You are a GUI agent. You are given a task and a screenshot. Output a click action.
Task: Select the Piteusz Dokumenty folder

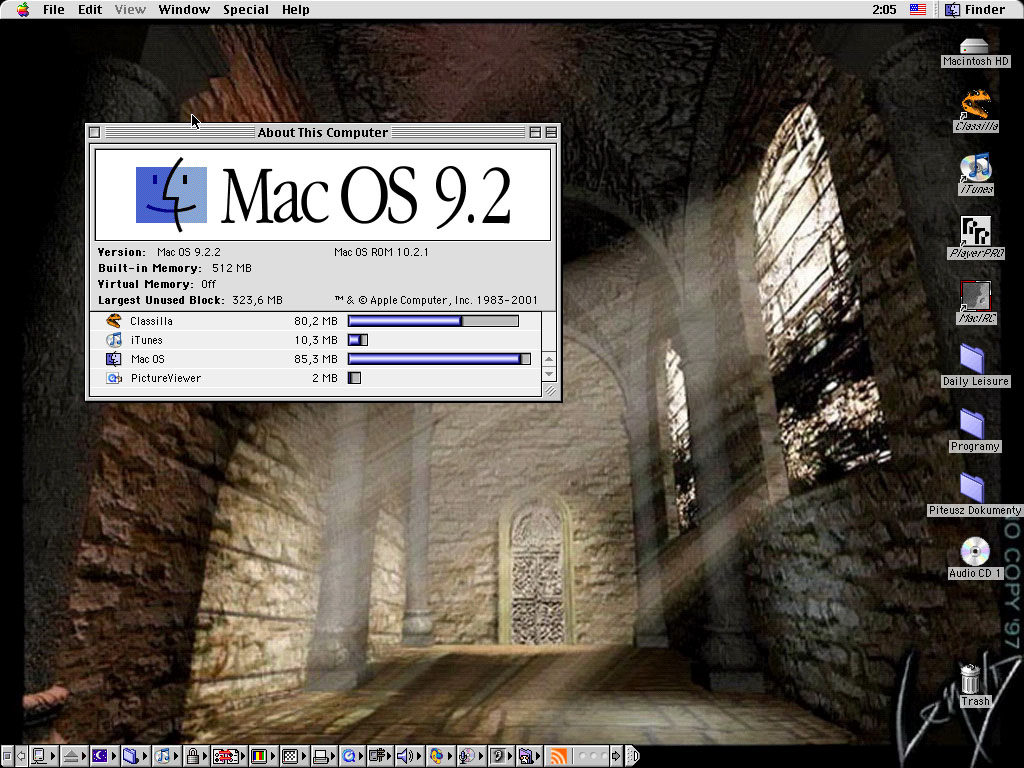coord(975,495)
